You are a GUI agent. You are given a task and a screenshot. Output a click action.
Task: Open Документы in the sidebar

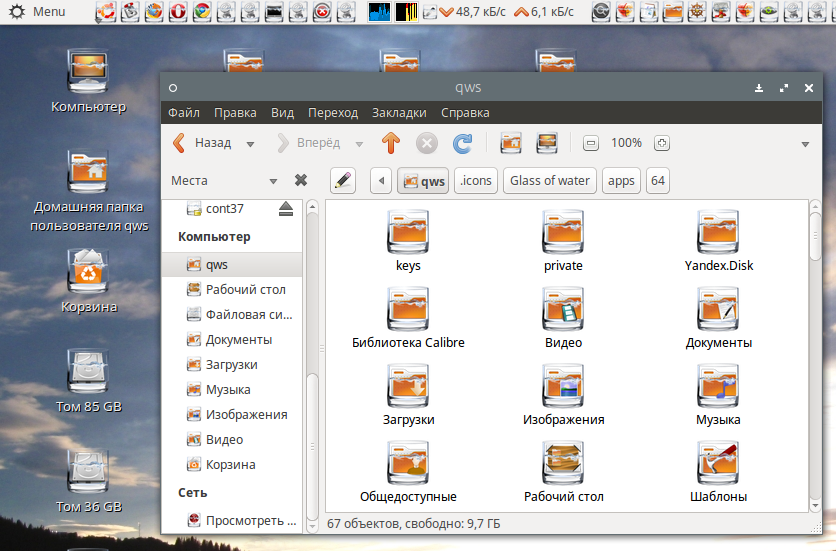232,340
